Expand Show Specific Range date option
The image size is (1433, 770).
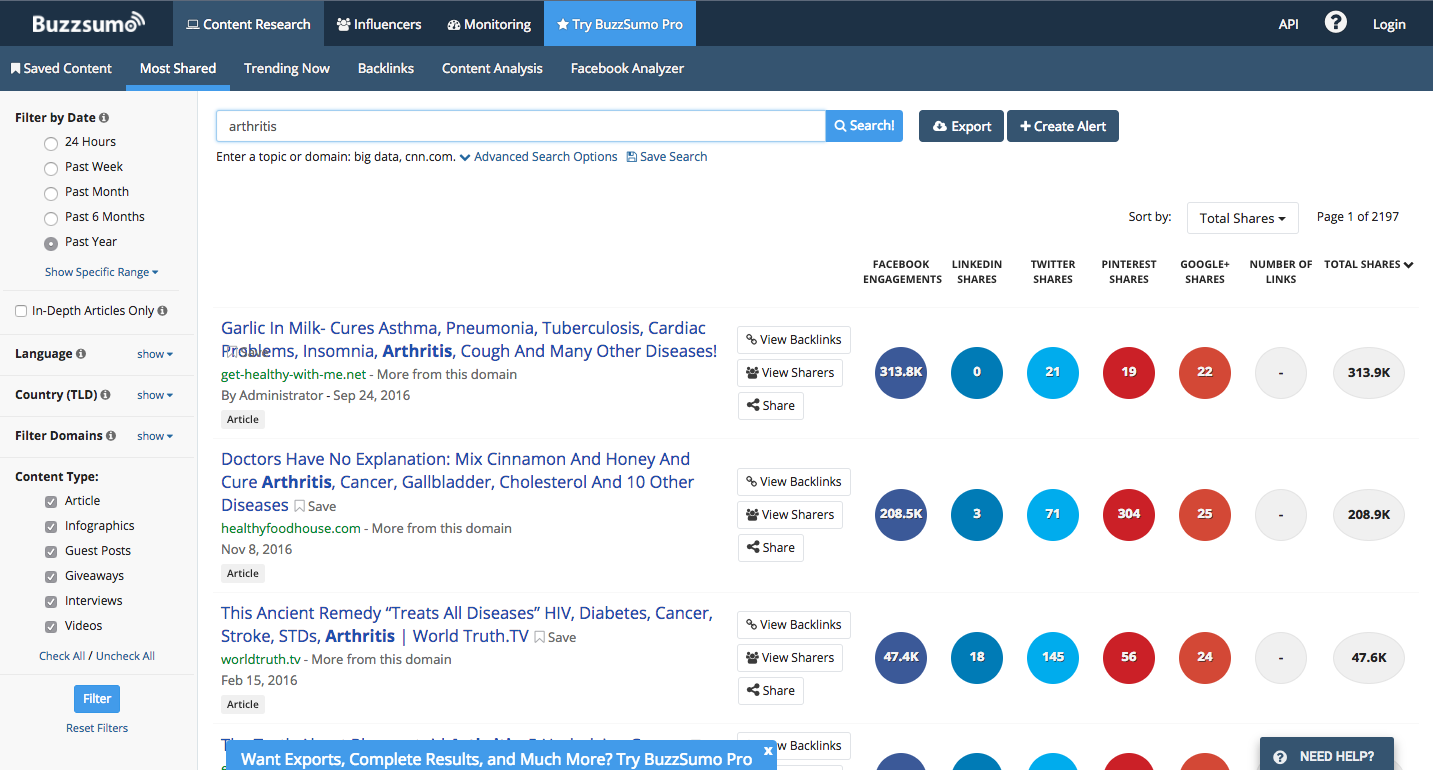101,272
